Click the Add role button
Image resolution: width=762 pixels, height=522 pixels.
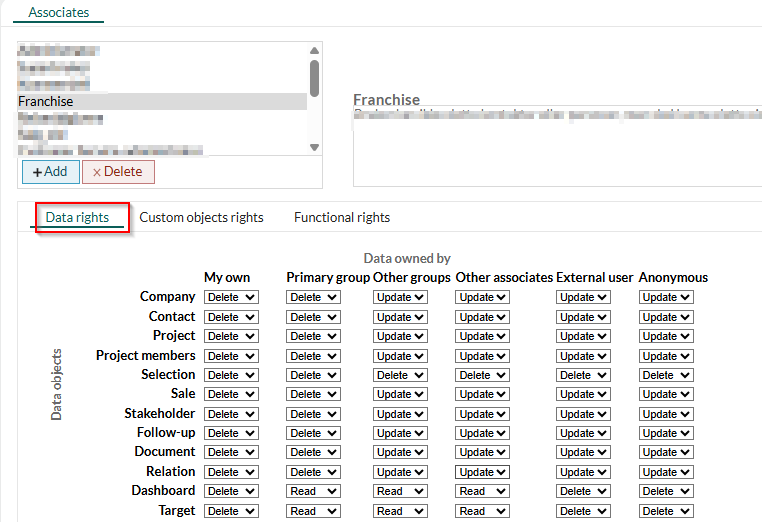[x=50, y=172]
